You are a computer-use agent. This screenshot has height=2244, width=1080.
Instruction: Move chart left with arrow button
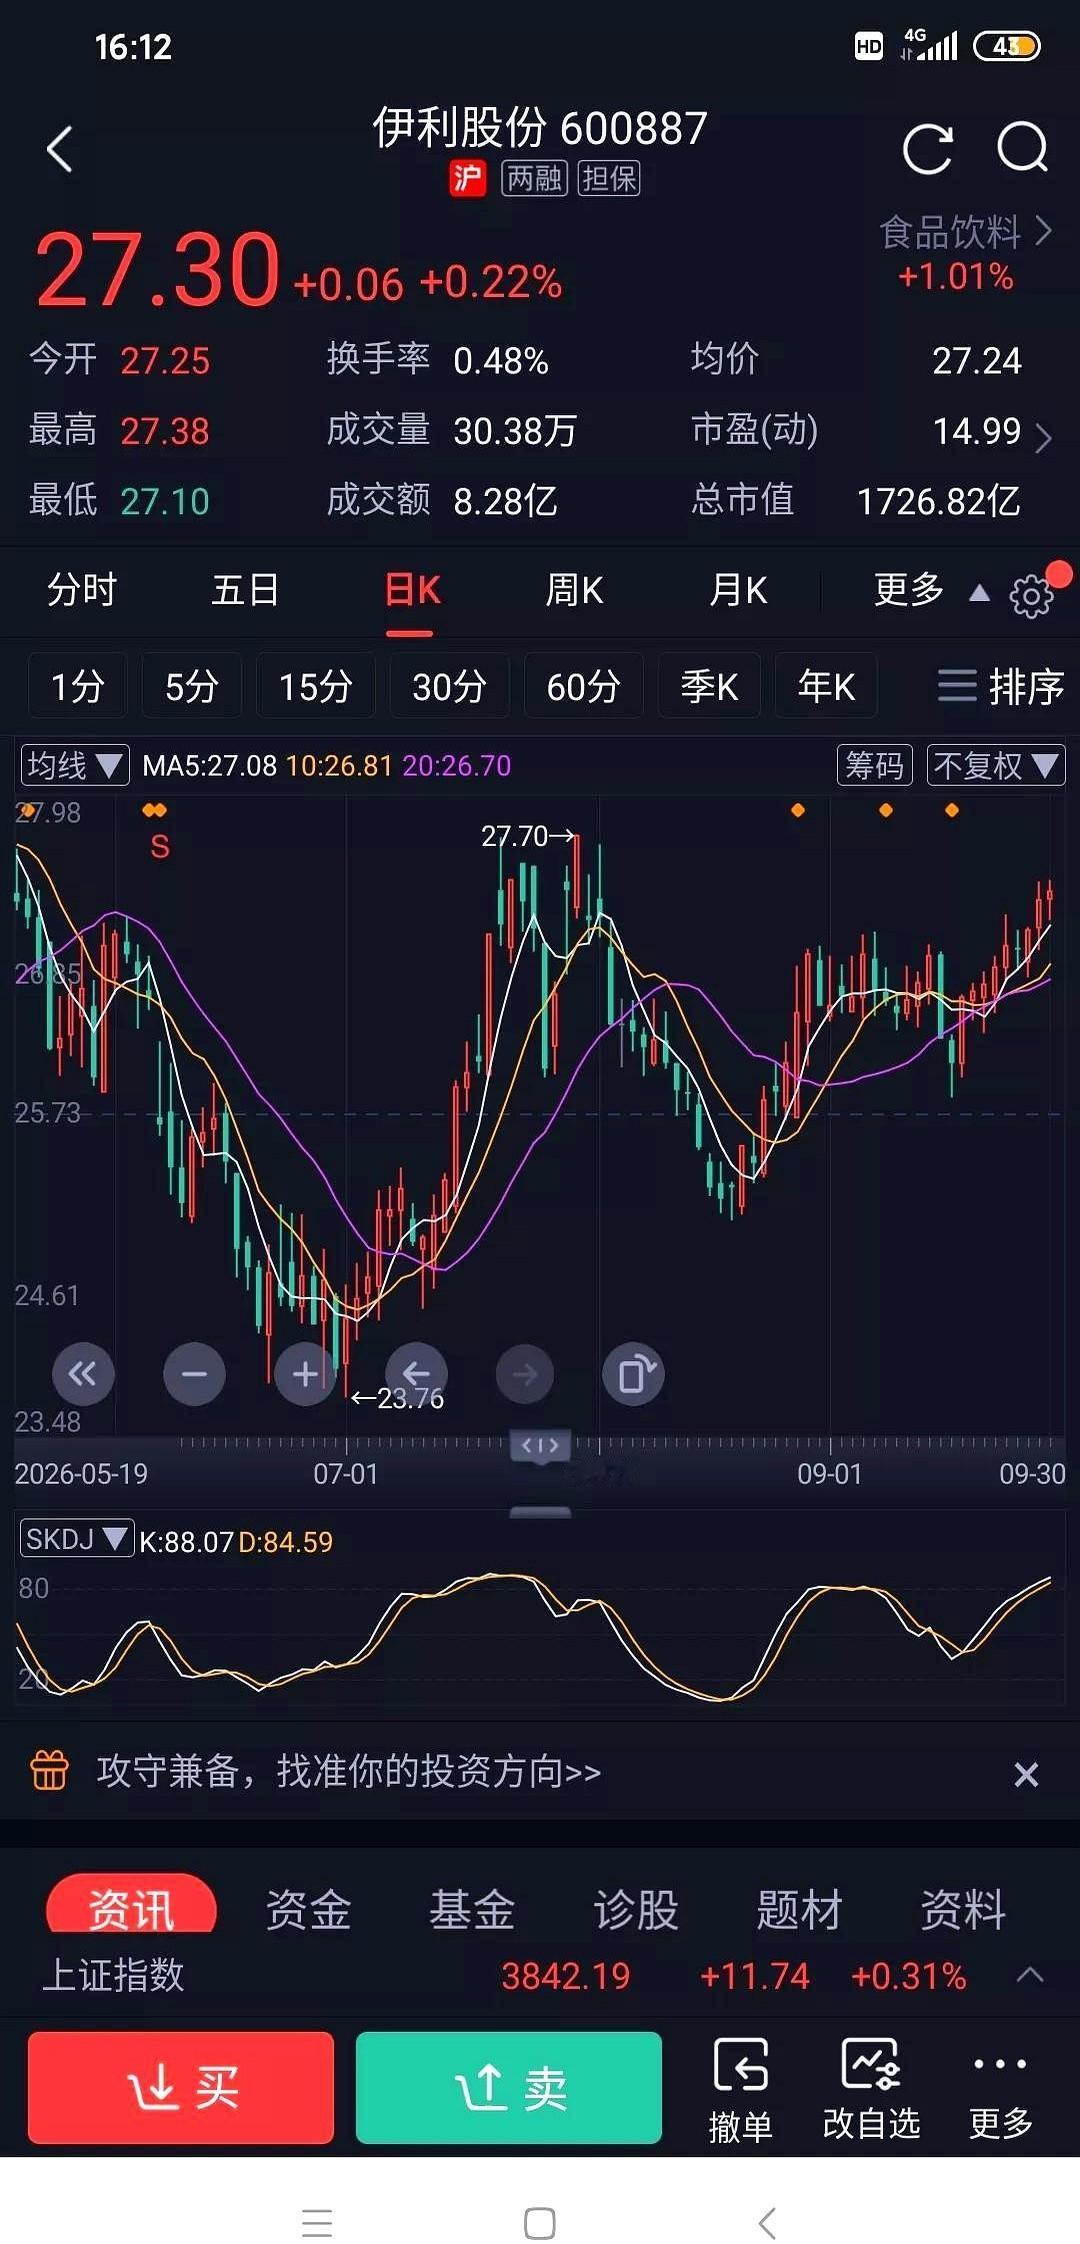[x=416, y=1374]
